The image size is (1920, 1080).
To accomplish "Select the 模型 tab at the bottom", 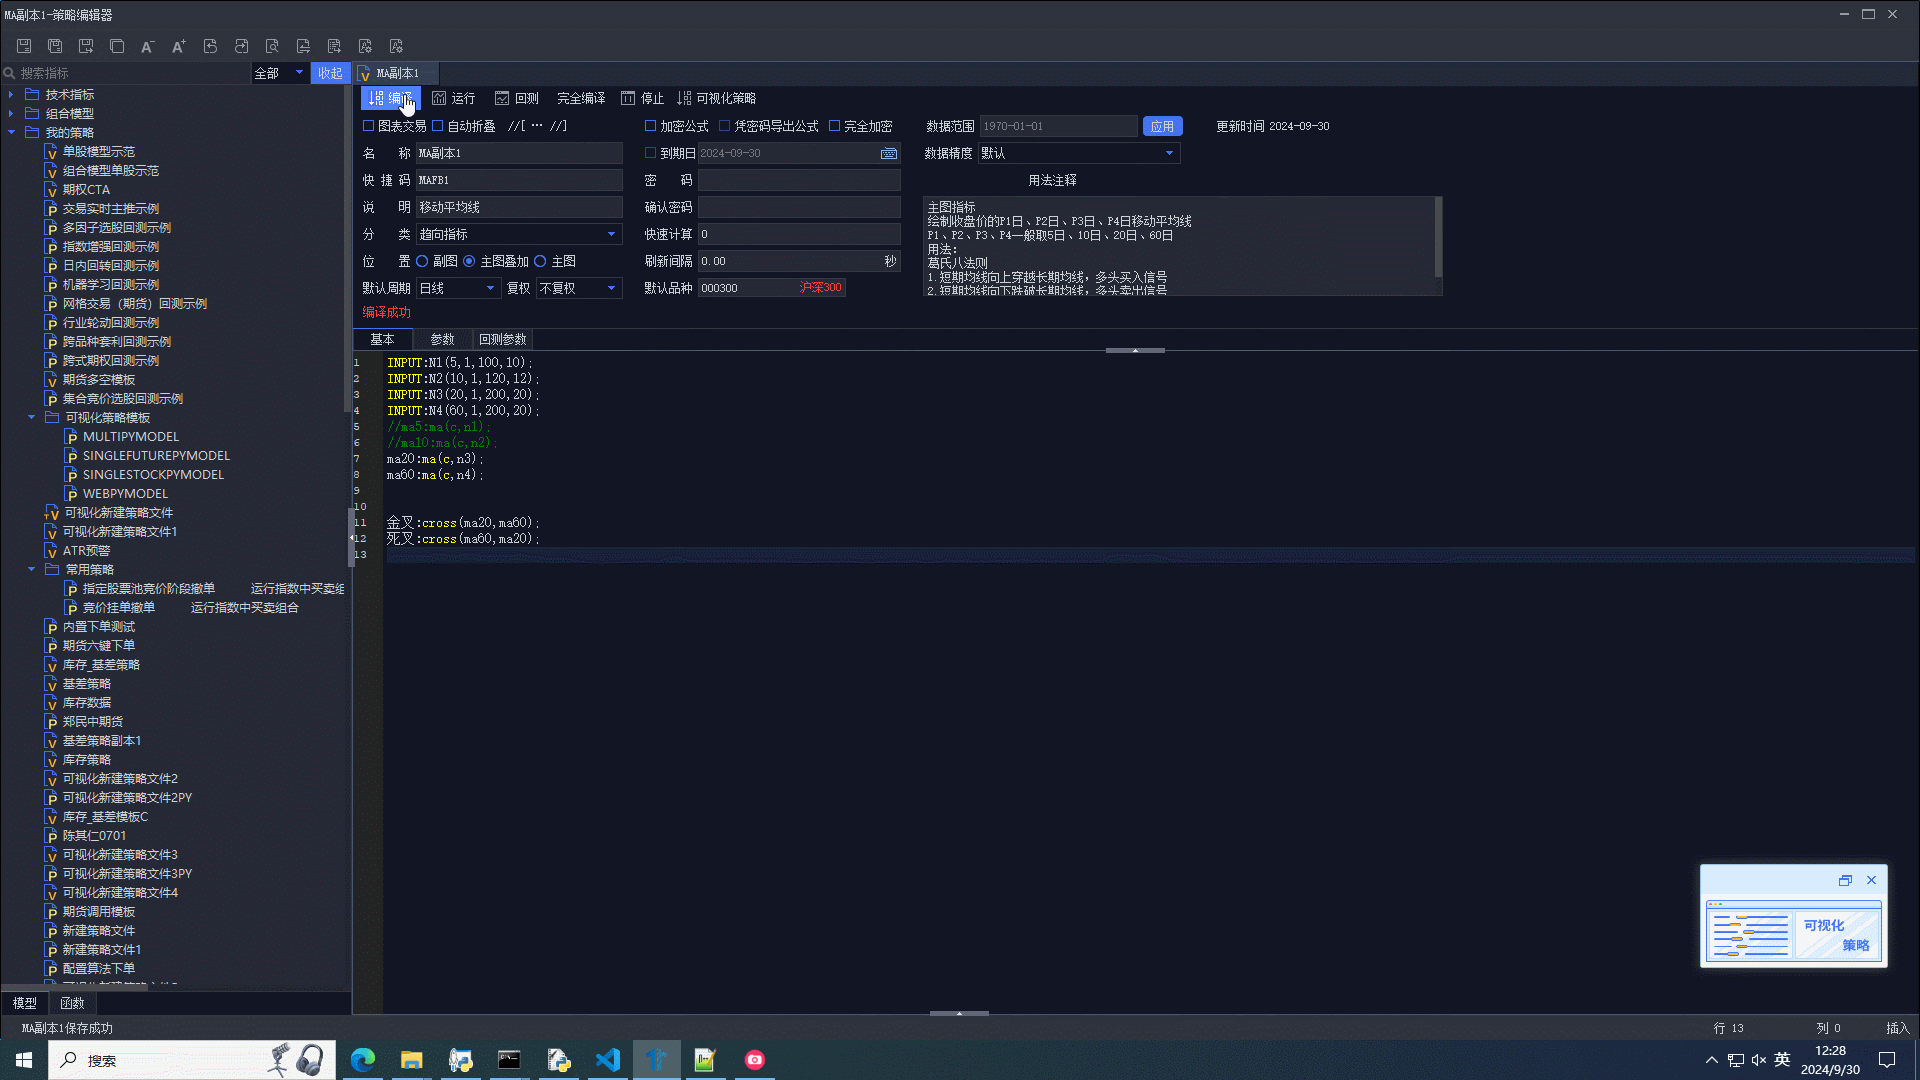I will click(x=25, y=1003).
